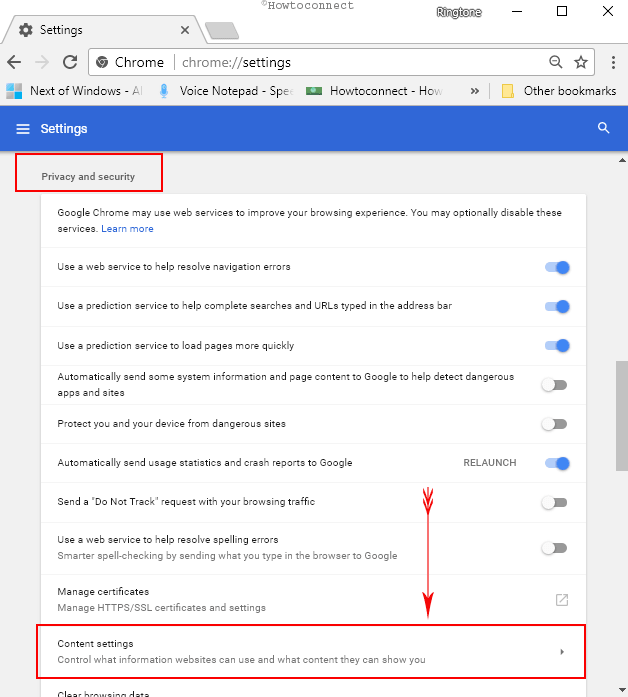Enable sending system information to Google
This screenshot has width=628, height=697.
554,385
